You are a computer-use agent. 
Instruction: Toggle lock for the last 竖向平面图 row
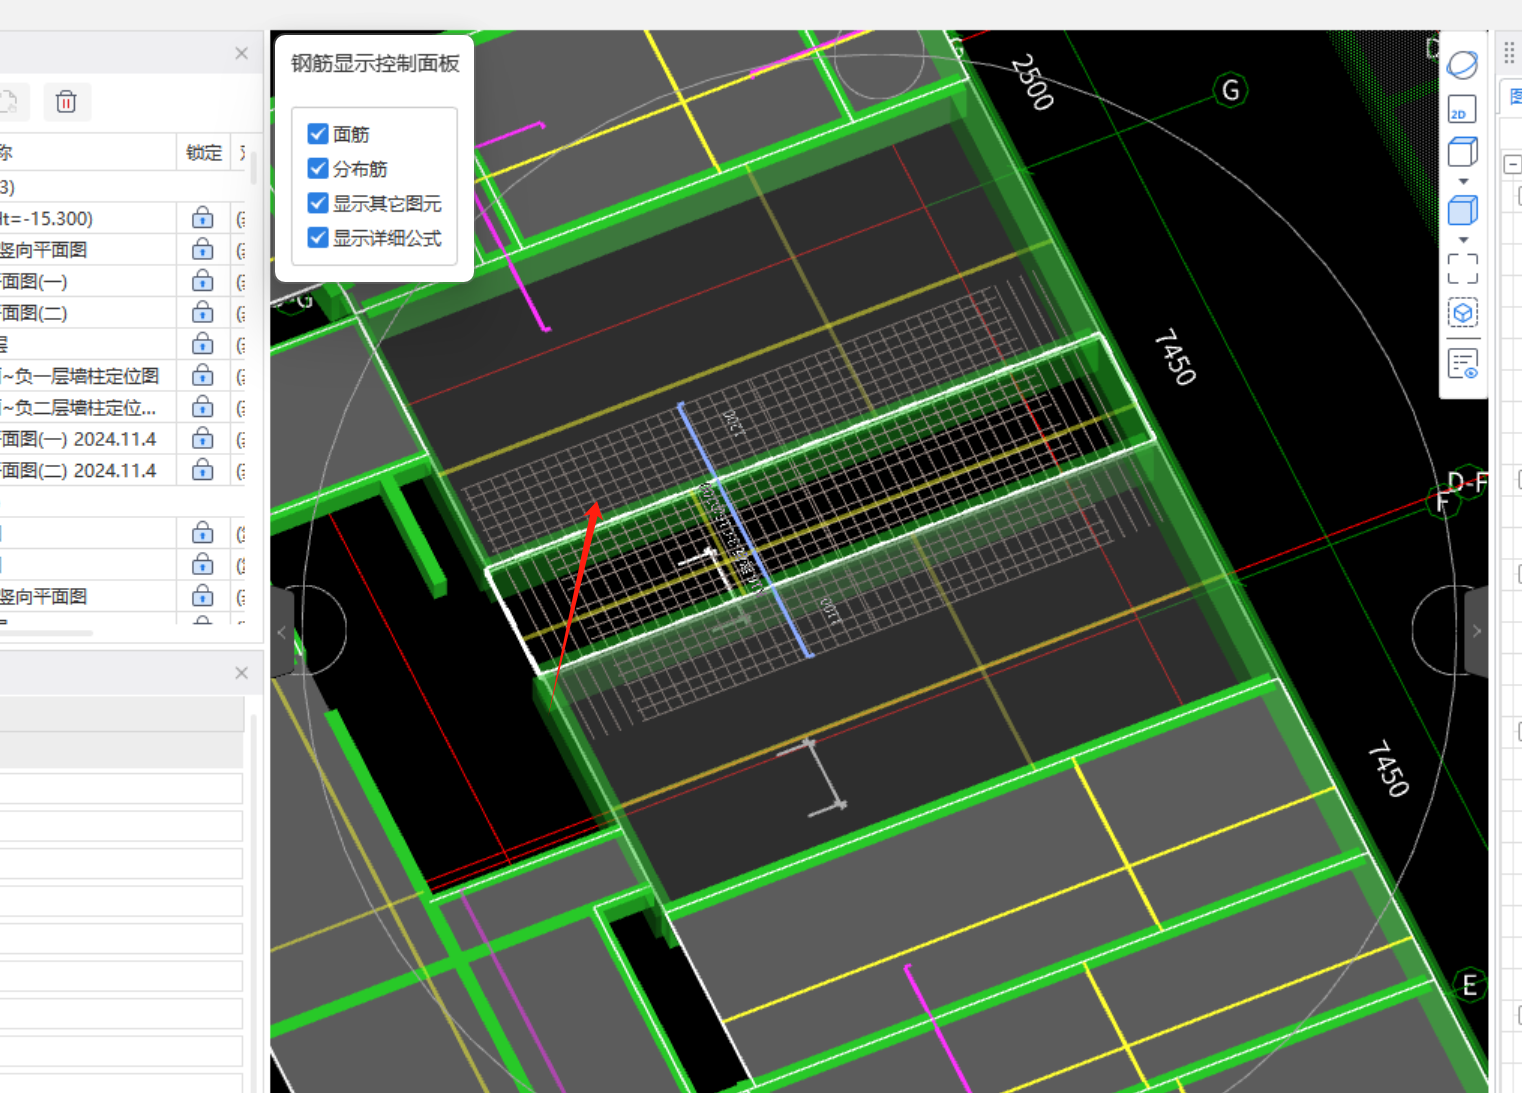point(203,596)
